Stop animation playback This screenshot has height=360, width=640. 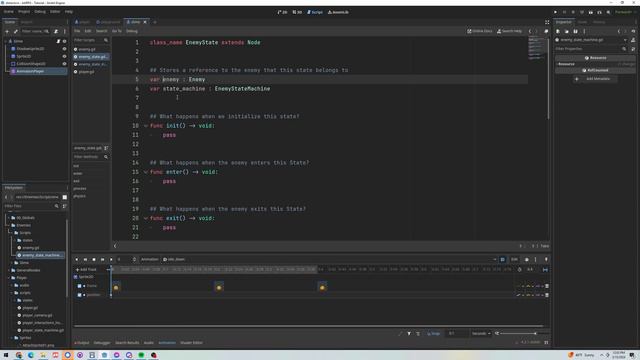coord(94,259)
